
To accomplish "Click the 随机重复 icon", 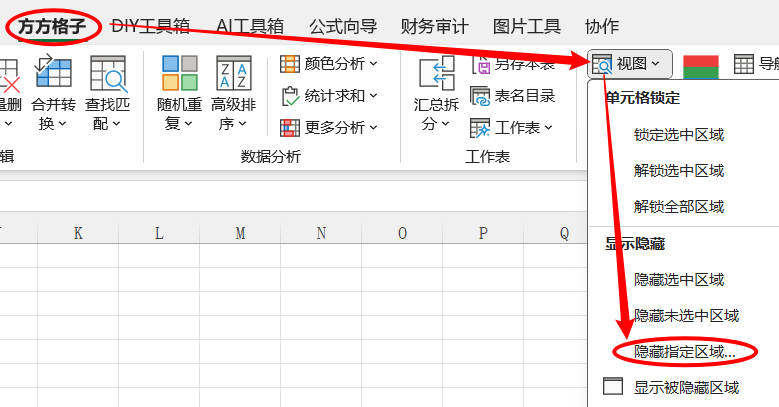I will (x=180, y=73).
